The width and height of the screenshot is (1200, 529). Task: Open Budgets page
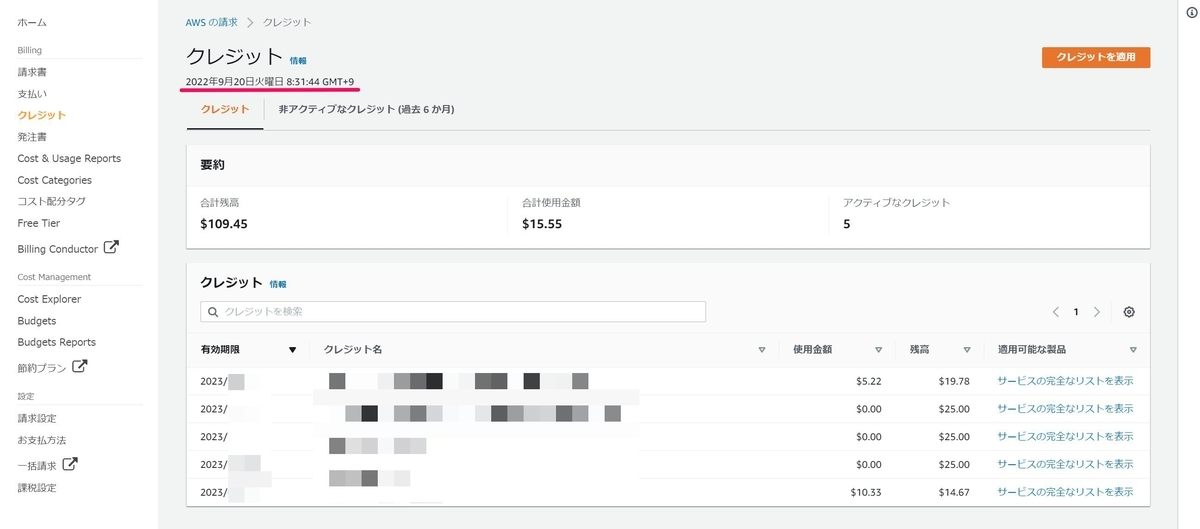[37, 321]
